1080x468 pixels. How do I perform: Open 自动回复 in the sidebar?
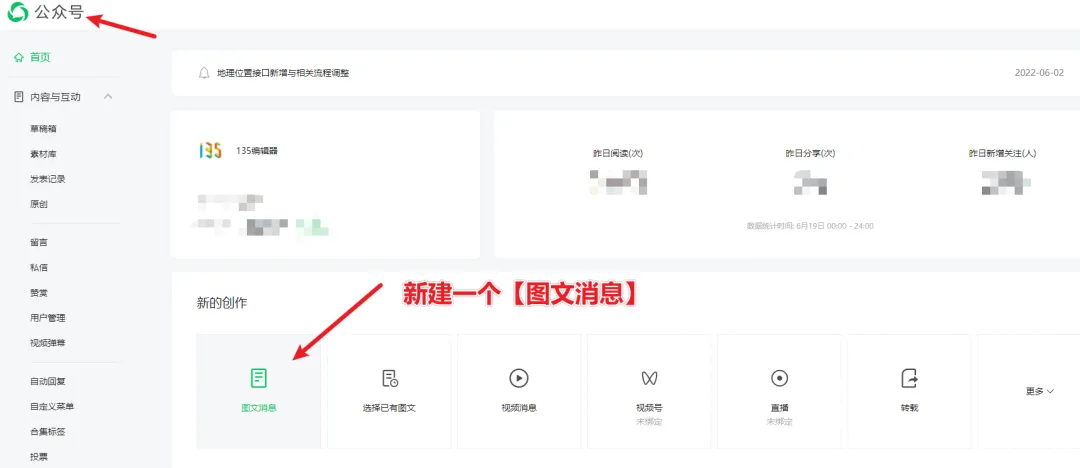(48, 381)
